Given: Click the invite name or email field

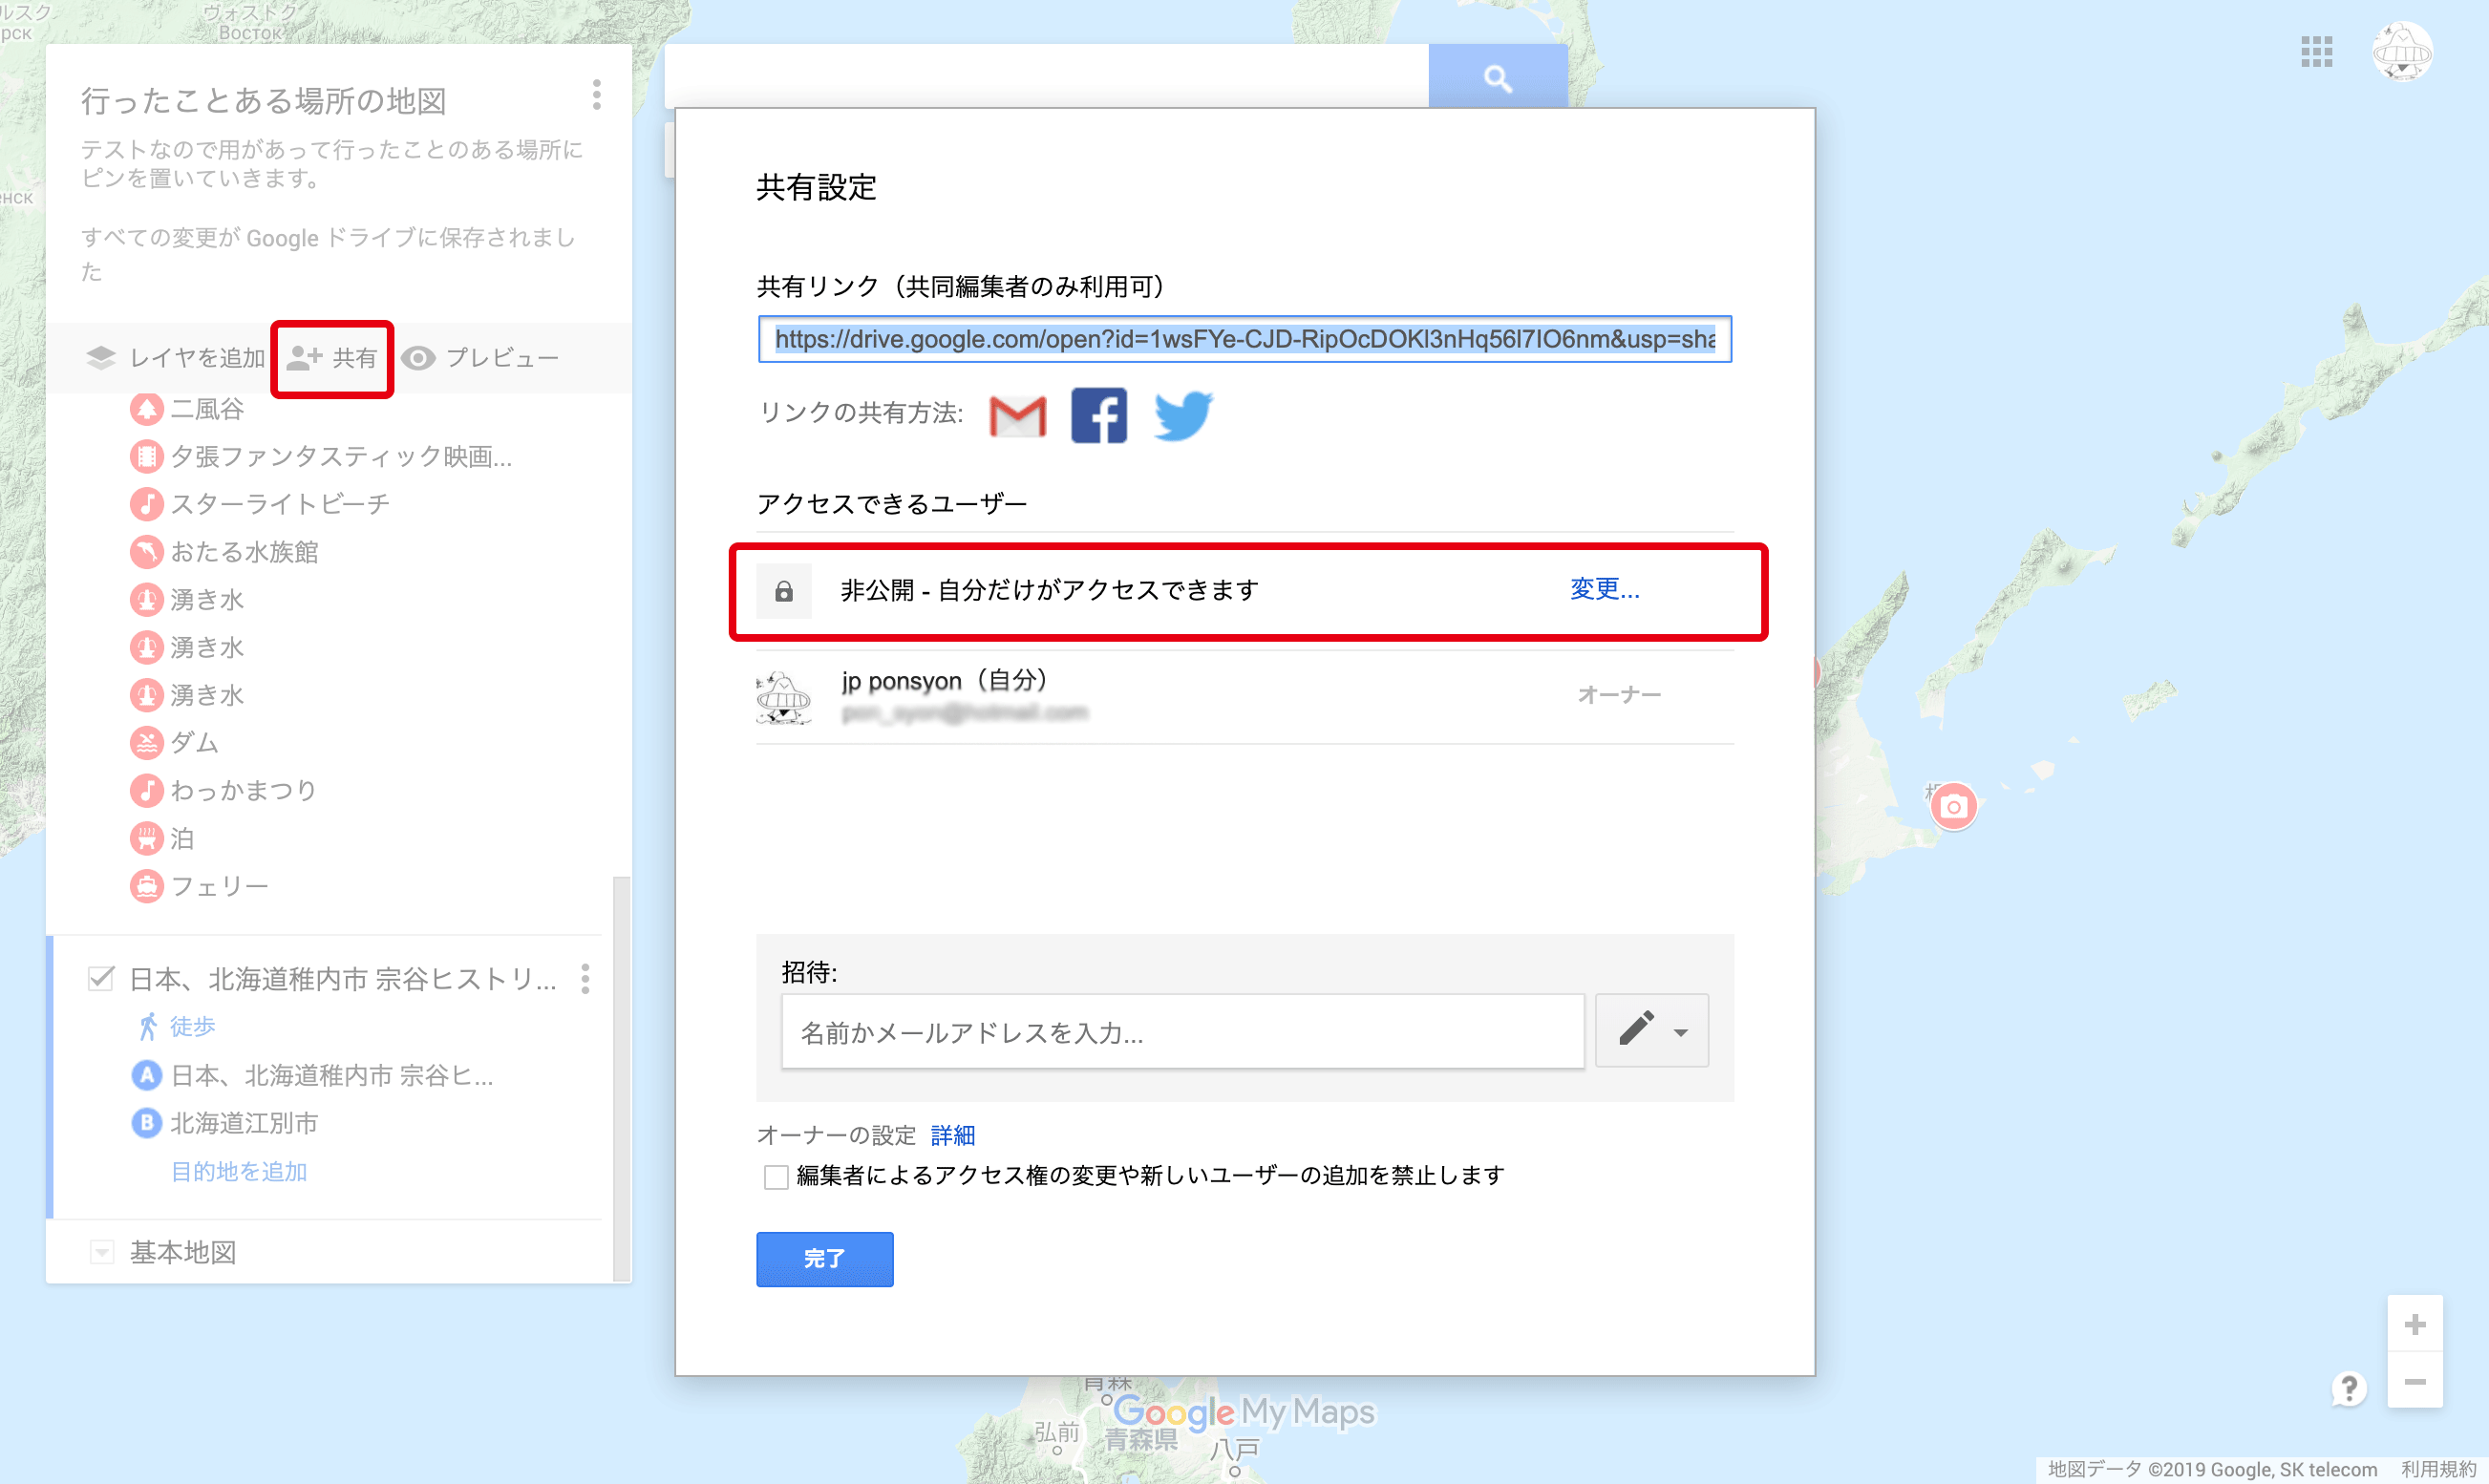Looking at the screenshot, I should click(1183, 1032).
